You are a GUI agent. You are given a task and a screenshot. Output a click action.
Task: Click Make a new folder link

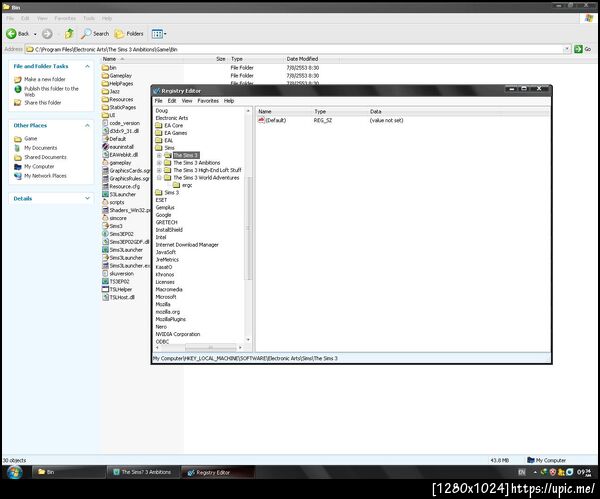45,79
